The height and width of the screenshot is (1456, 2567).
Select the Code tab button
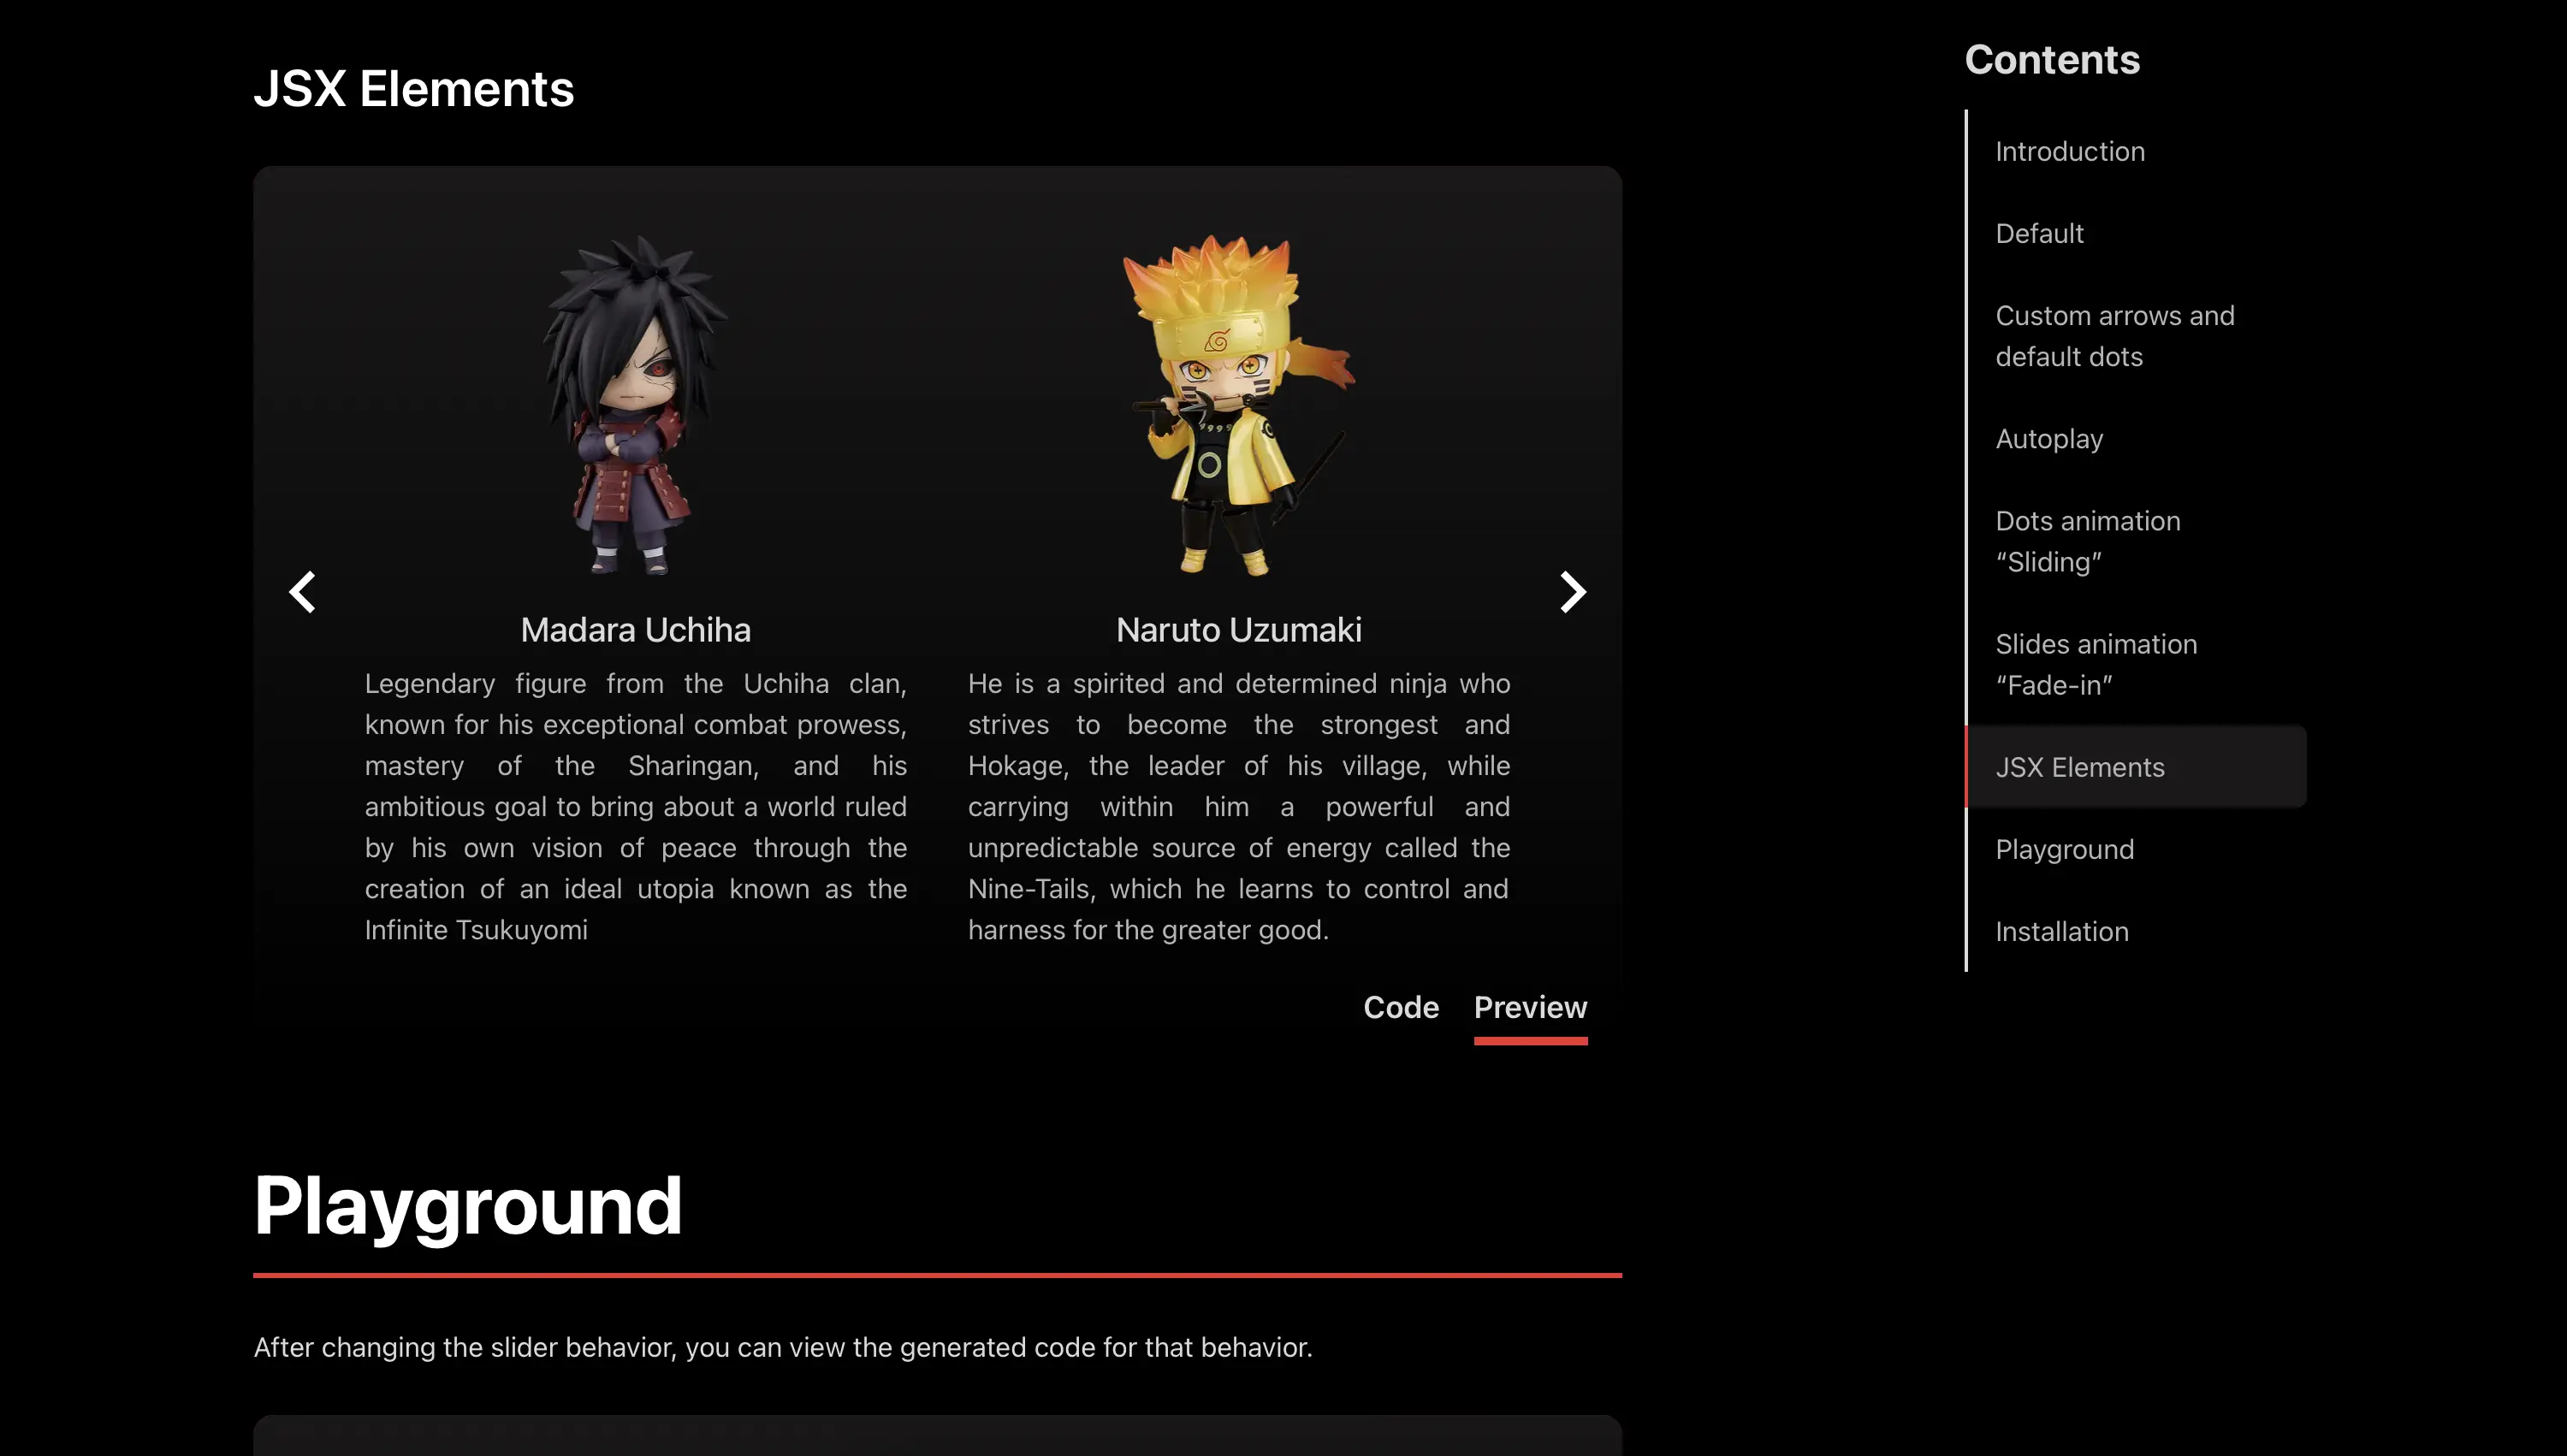pos(1402,1007)
